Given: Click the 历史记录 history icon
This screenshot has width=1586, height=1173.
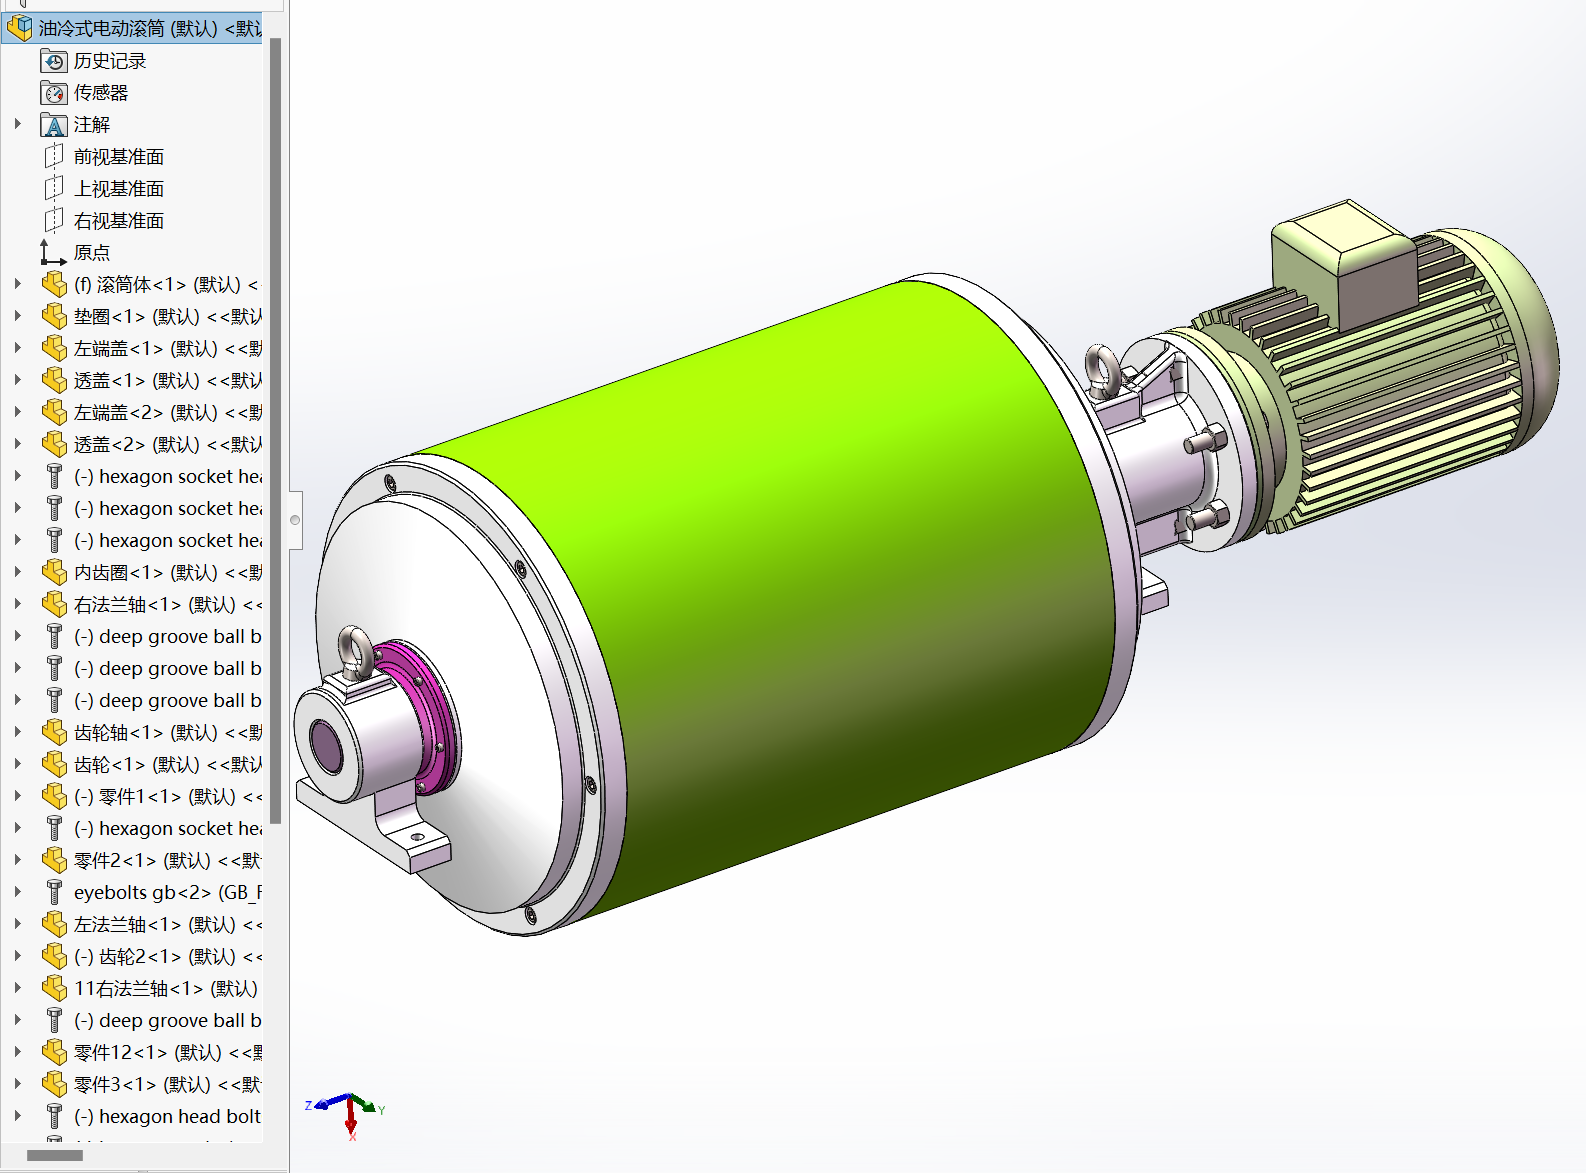Looking at the screenshot, I should click(x=54, y=61).
